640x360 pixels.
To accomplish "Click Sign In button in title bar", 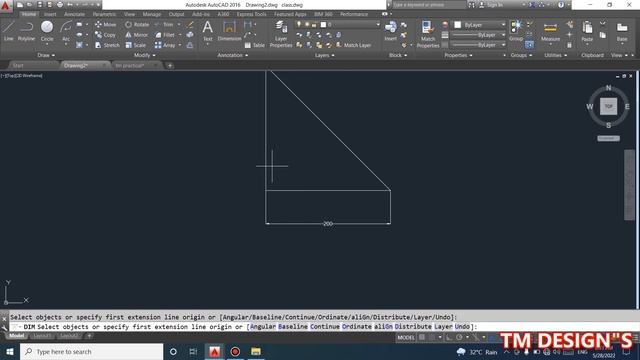I will (491, 5).
